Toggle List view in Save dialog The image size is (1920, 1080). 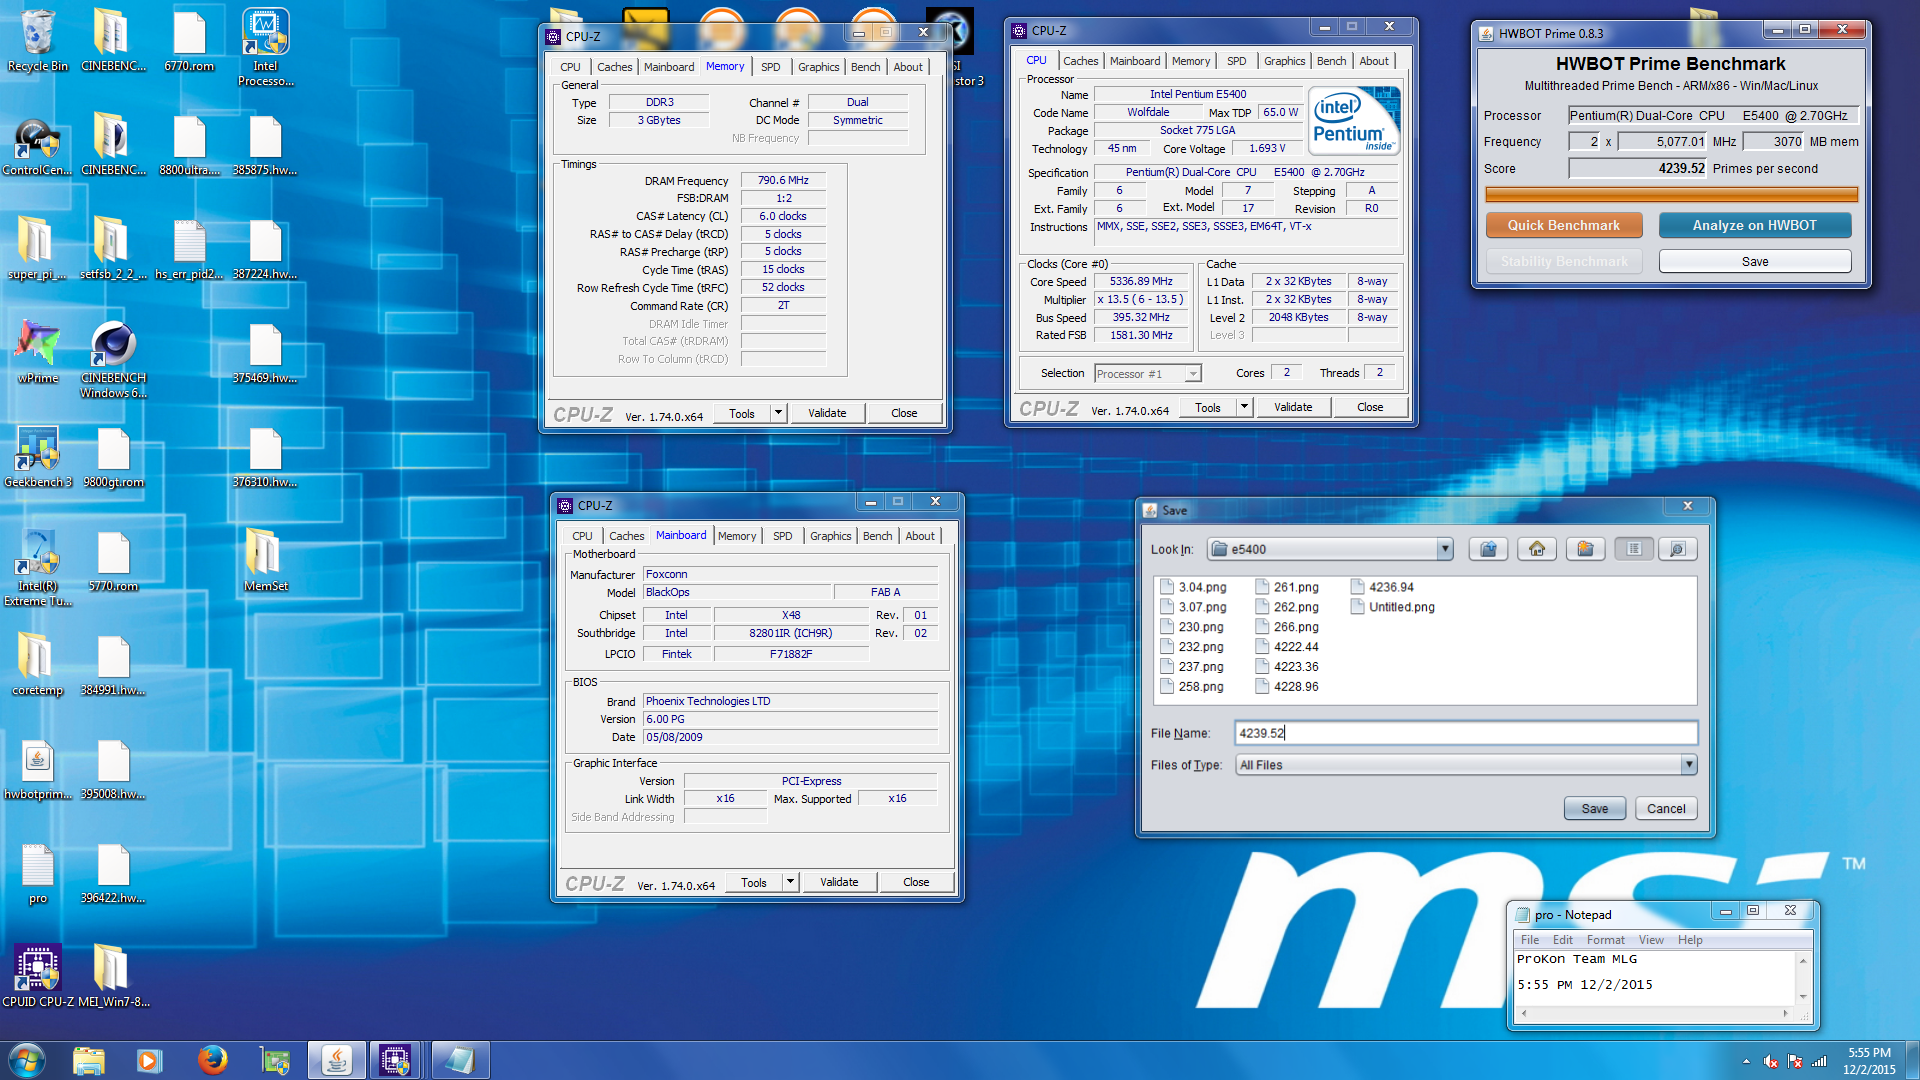[1634, 549]
